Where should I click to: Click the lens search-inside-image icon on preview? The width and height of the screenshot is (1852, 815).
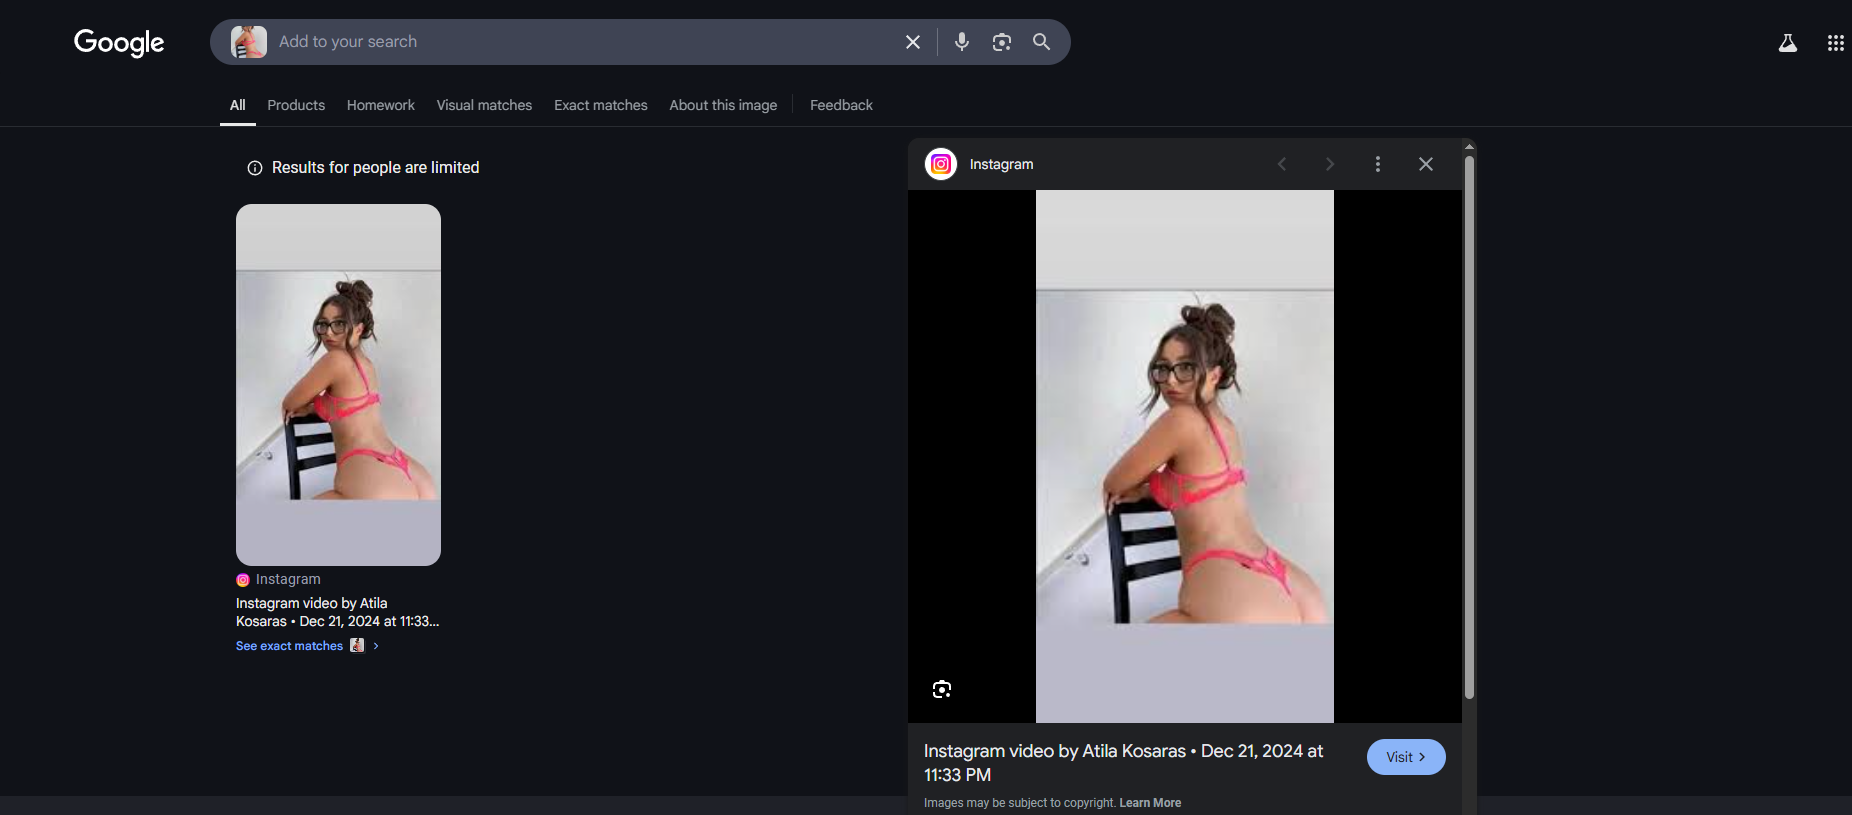click(942, 689)
